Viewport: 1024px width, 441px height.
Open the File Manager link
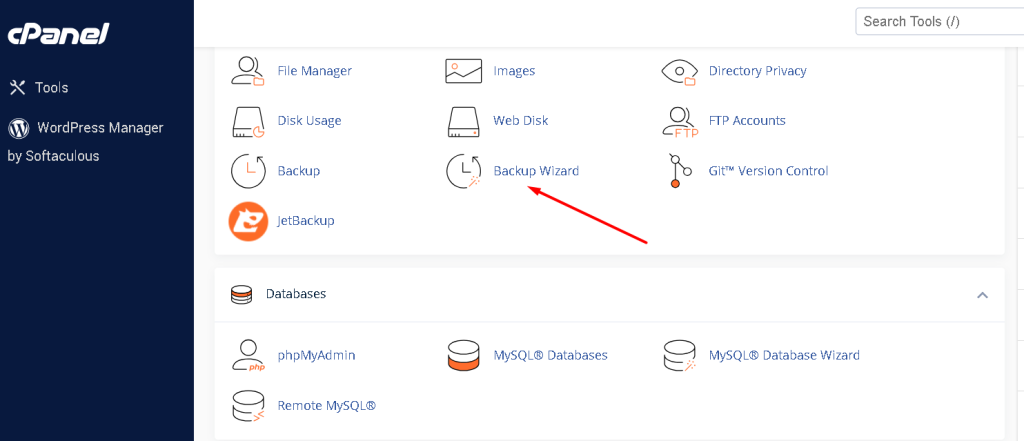point(315,71)
